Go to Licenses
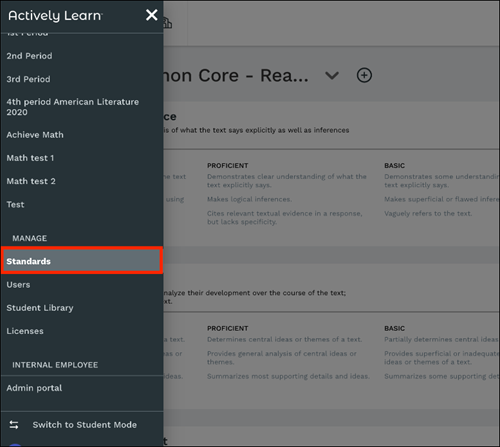The width and height of the screenshot is (500, 447). click(25, 331)
